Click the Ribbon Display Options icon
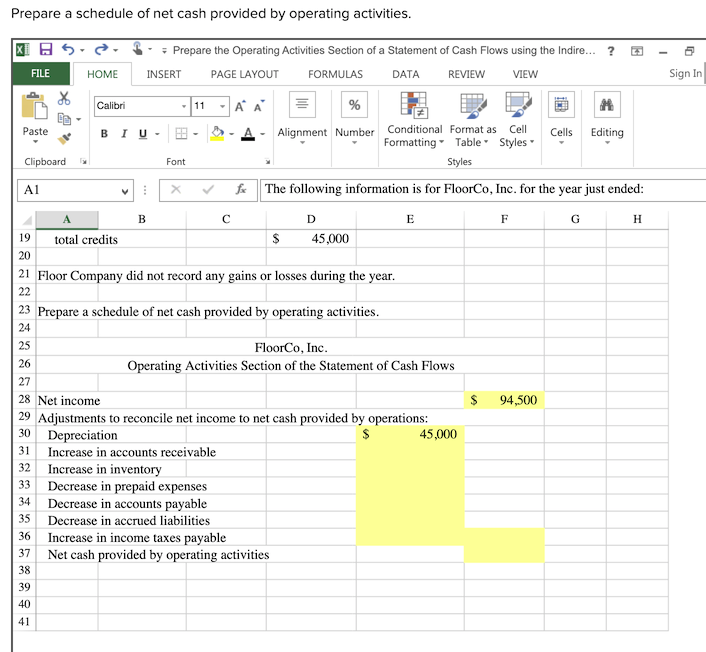Screen dimensions: 706x652 637,51
